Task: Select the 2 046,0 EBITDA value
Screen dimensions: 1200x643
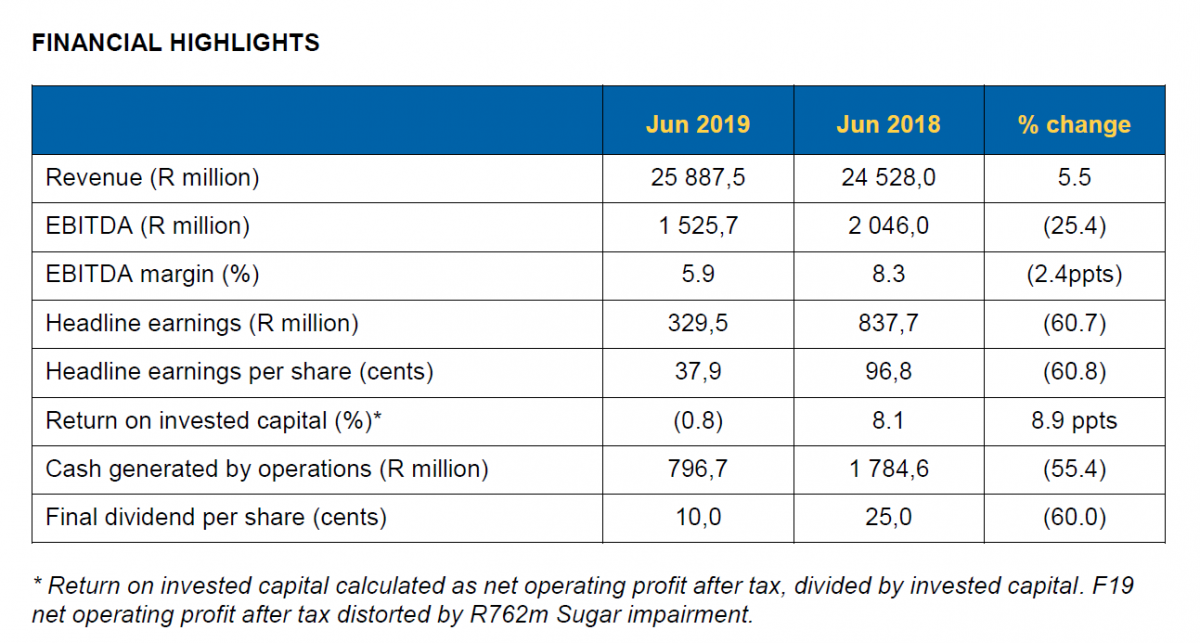Action: pyautogui.click(x=888, y=226)
